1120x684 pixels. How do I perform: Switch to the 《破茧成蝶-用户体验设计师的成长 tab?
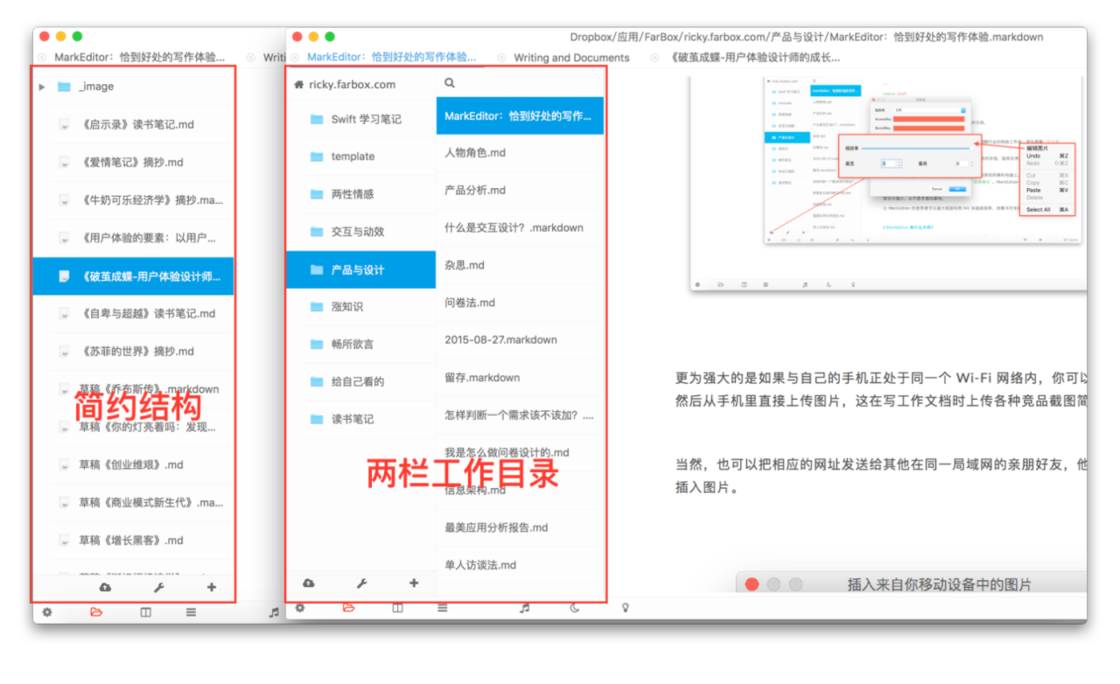tap(756, 57)
